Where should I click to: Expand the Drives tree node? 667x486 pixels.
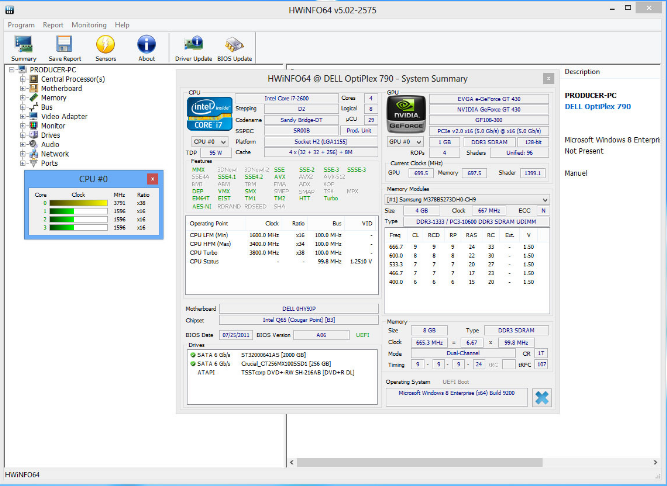[22, 135]
